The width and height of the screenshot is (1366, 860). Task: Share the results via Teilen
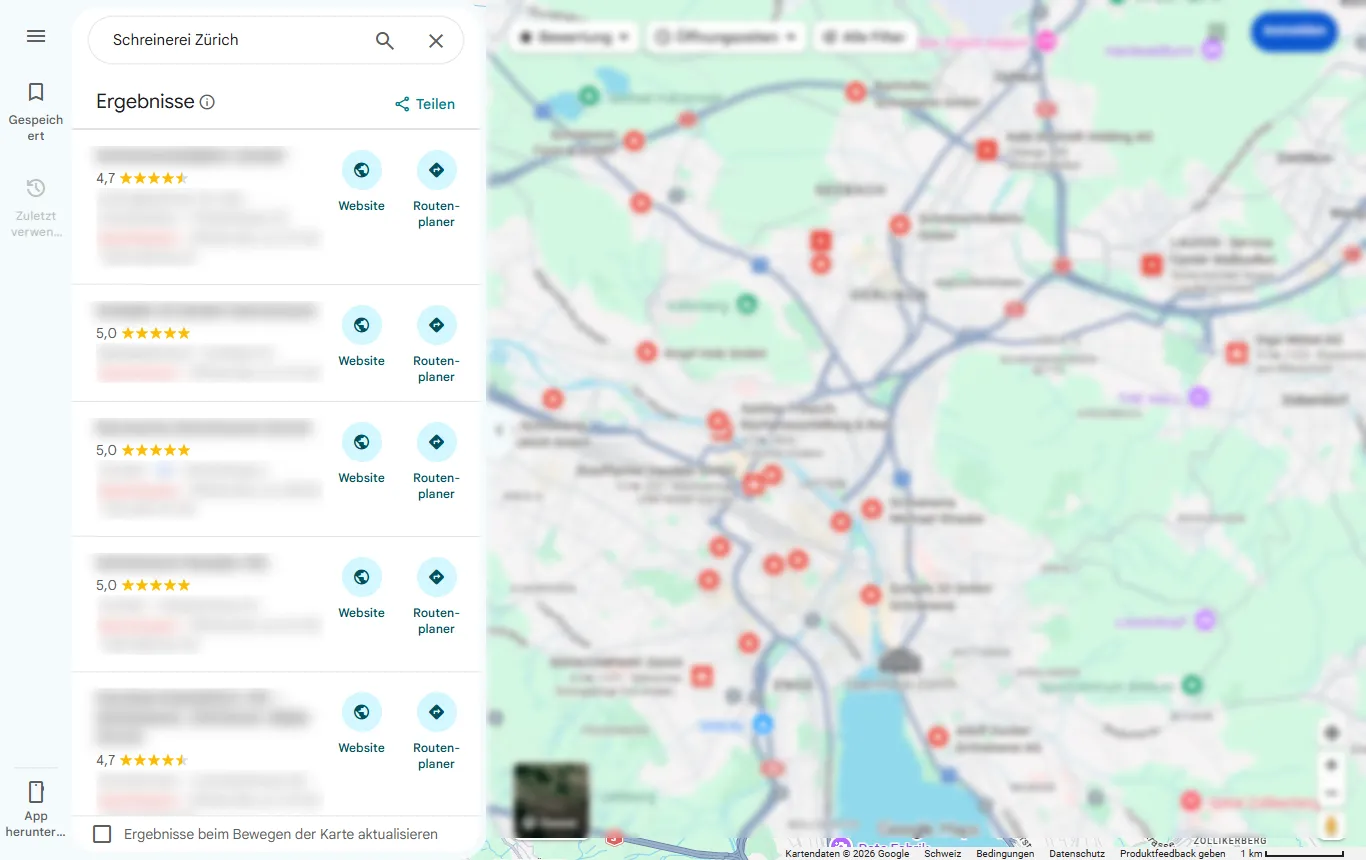click(425, 104)
